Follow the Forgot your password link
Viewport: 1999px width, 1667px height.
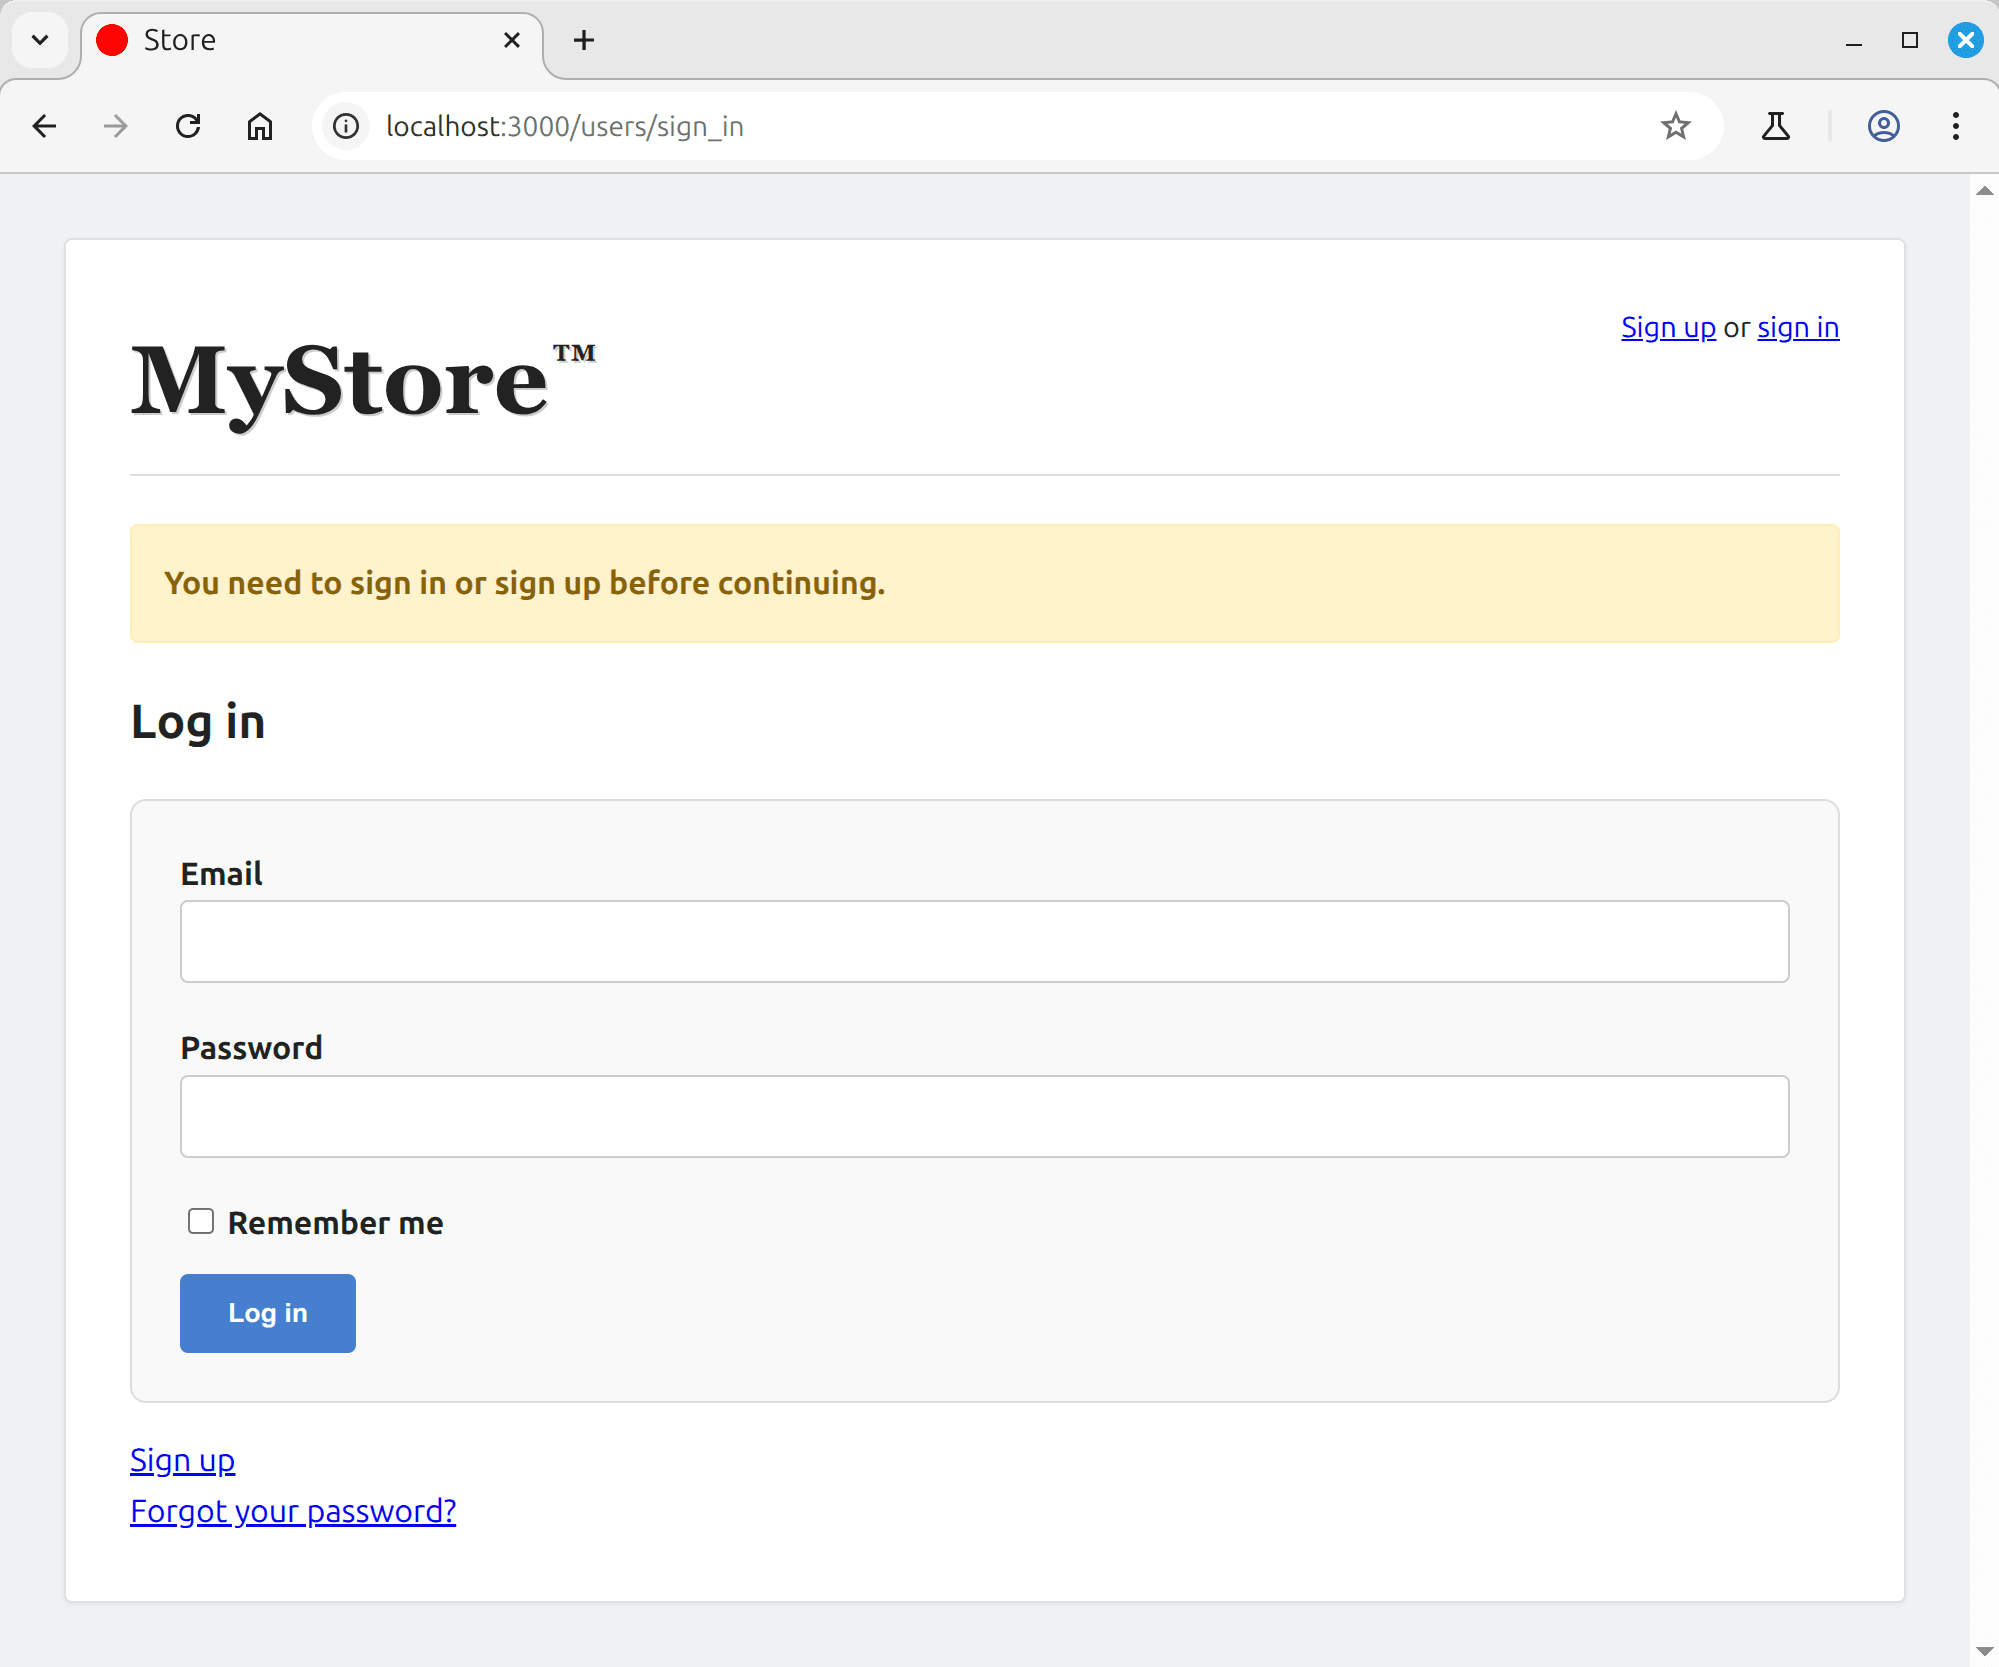pos(293,1511)
